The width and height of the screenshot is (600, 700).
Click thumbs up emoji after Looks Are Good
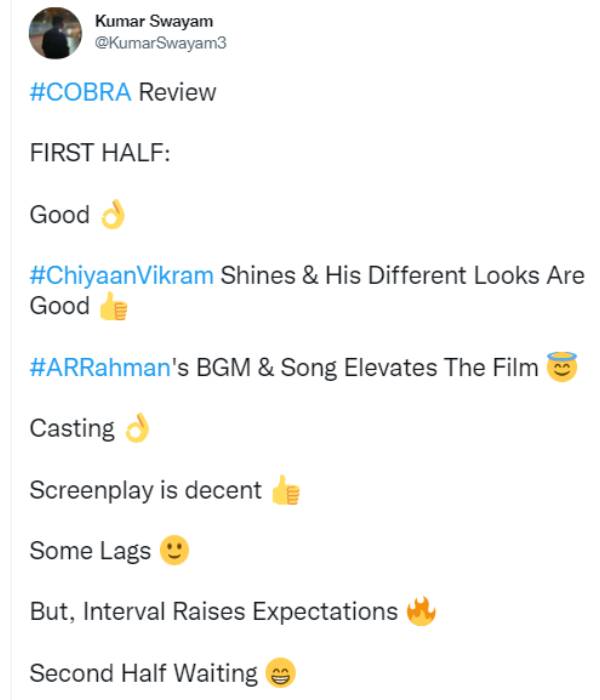(114, 308)
